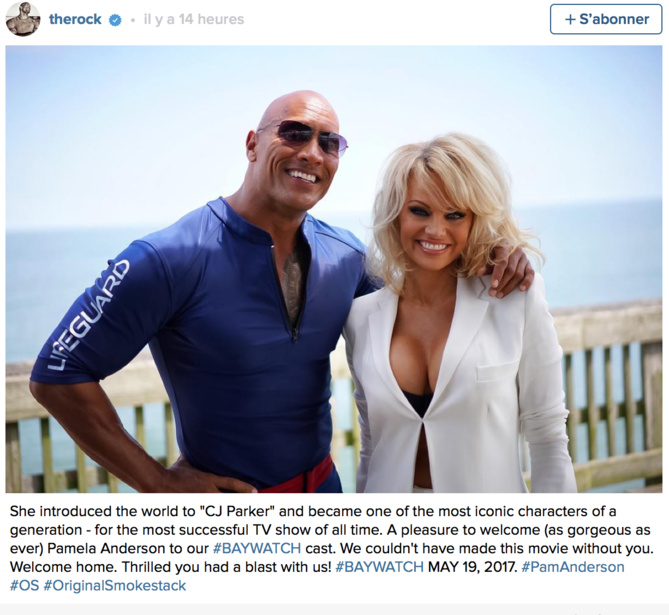Follow the #PamAnderson hashtag link
Viewport: 669px width, 615px height.
tap(573, 567)
